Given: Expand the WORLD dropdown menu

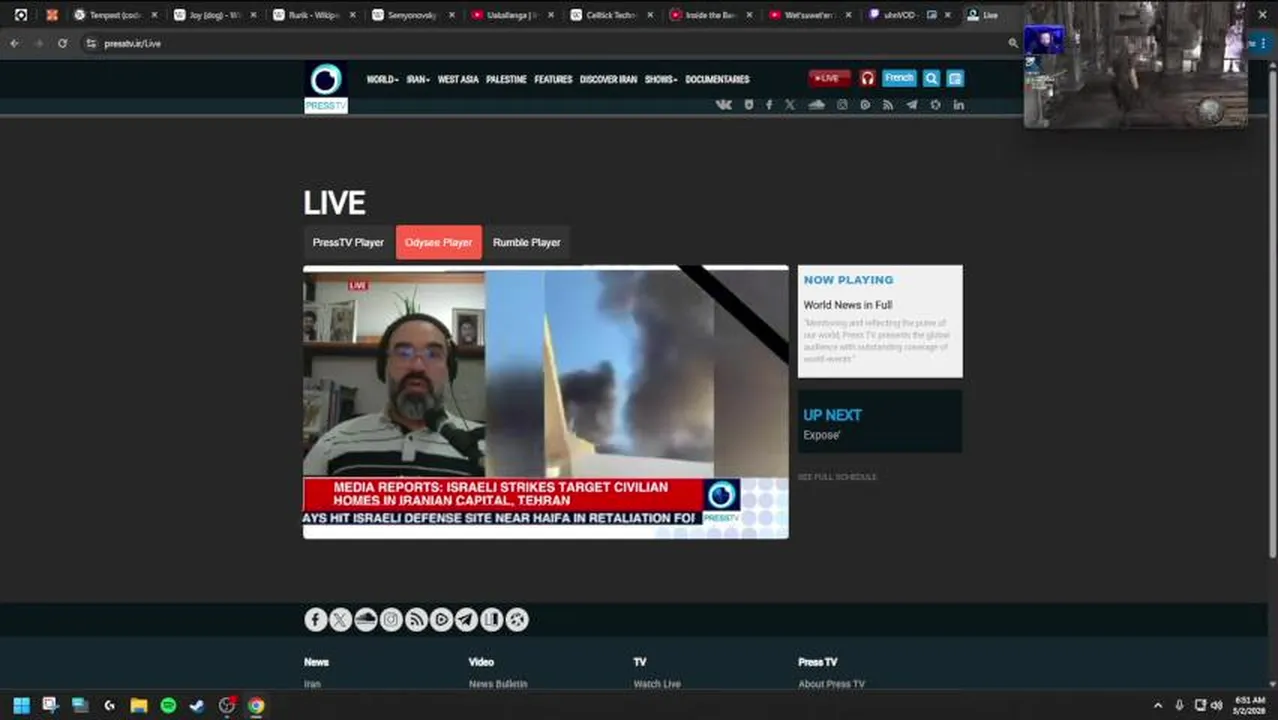Looking at the screenshot, I should [382, 79].
